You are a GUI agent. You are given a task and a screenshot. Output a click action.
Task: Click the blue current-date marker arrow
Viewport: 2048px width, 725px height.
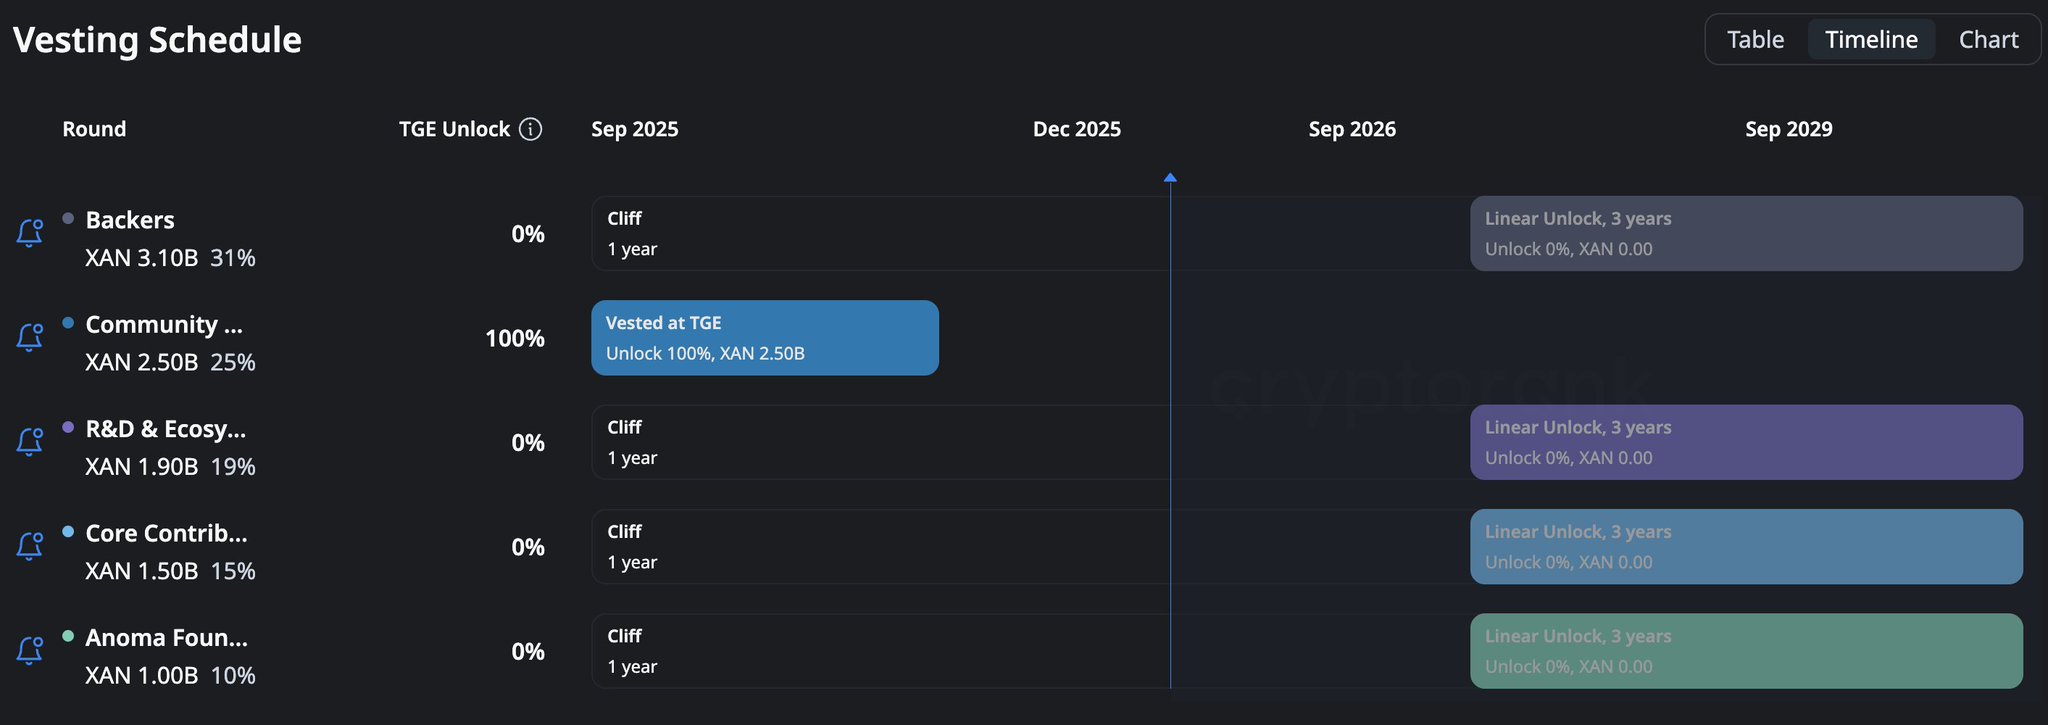point(1170,178)
